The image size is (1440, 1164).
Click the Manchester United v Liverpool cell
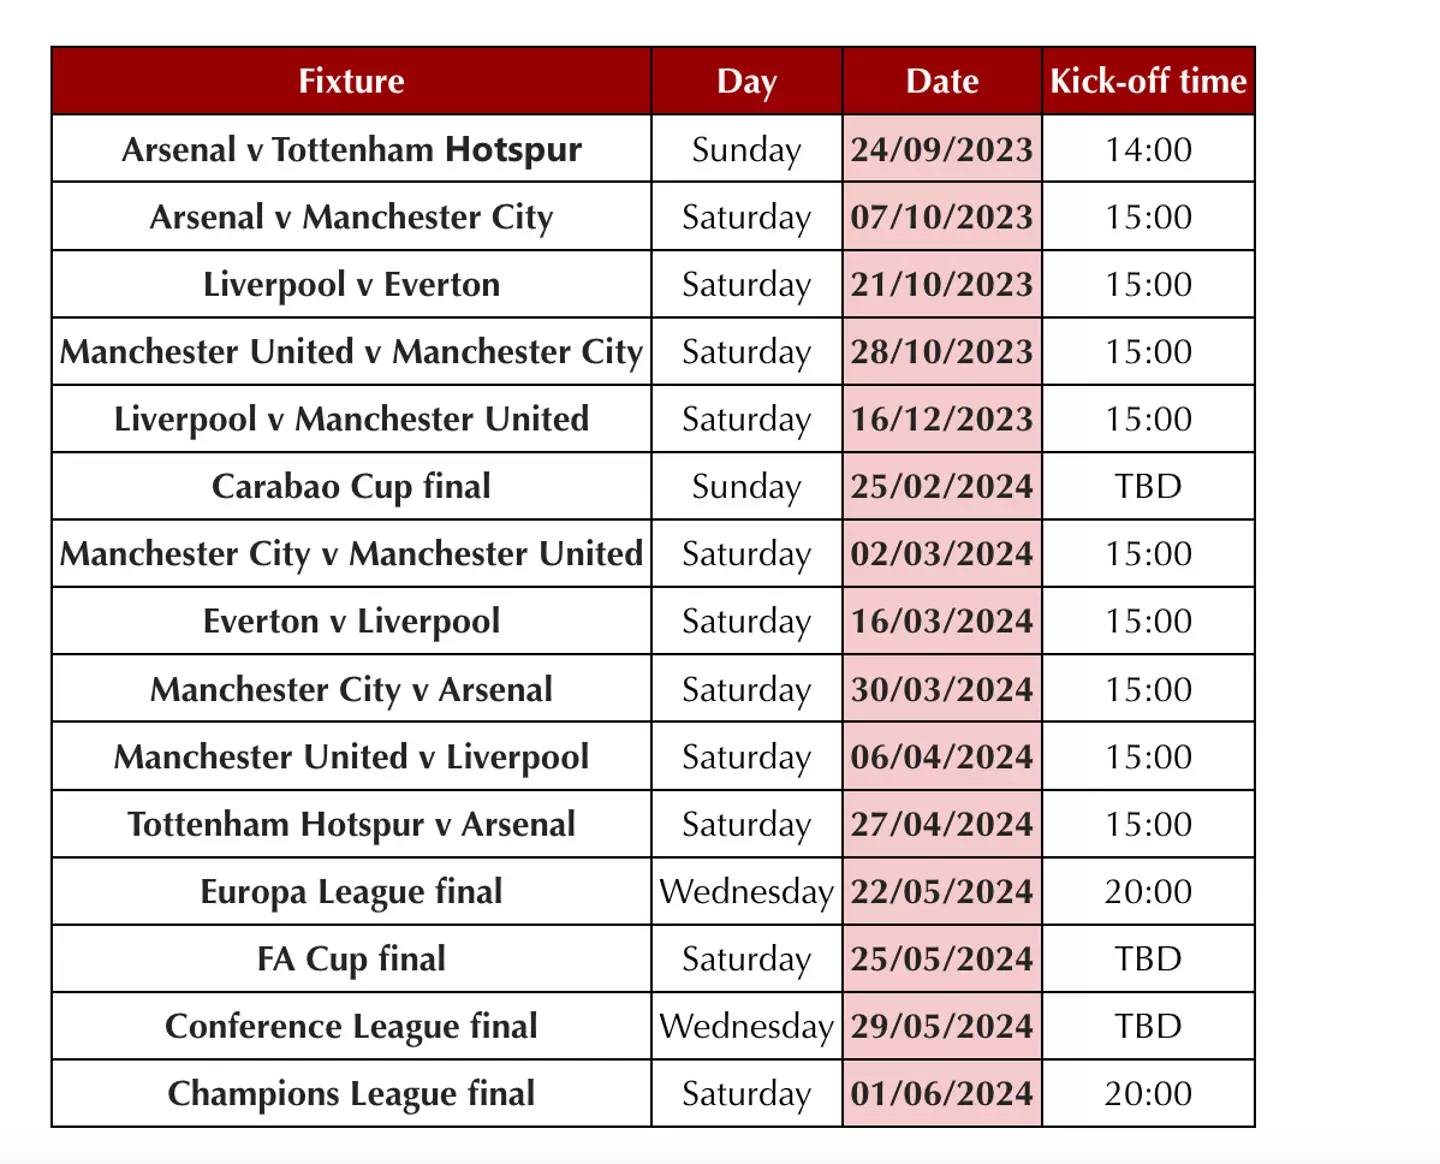pos(351,757)
